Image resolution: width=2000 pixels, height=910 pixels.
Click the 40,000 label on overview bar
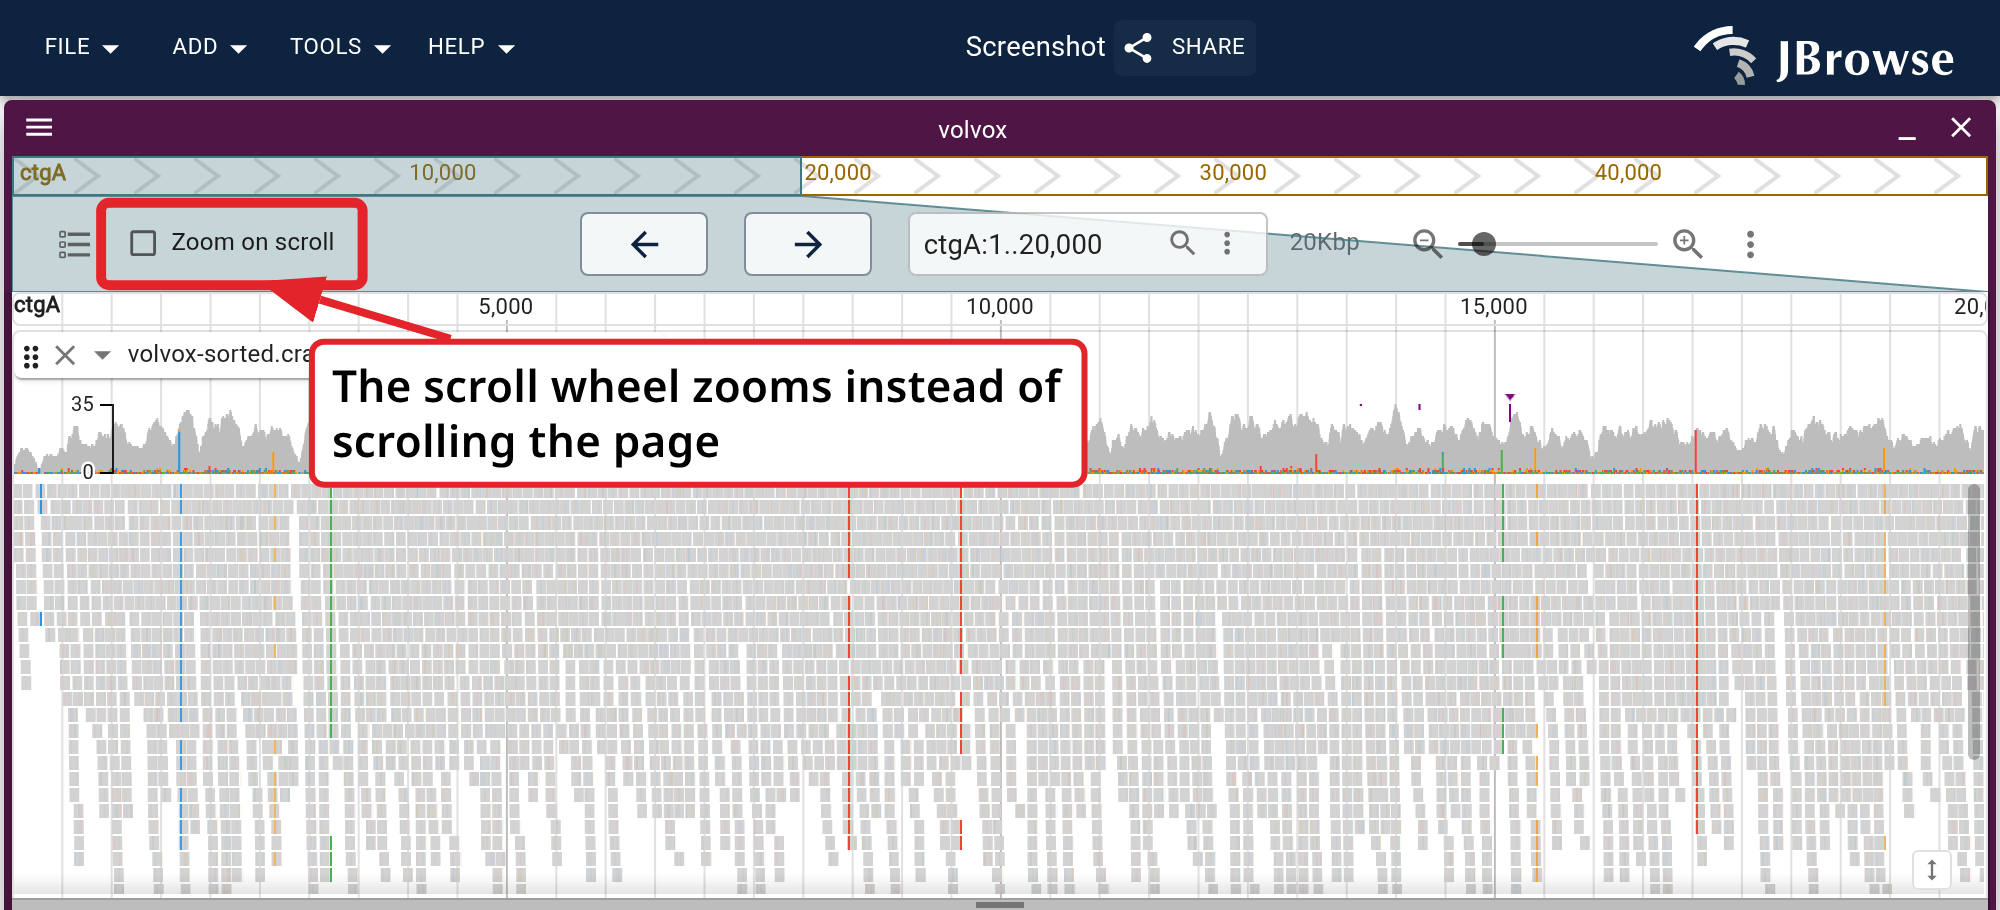(1627, 173)
